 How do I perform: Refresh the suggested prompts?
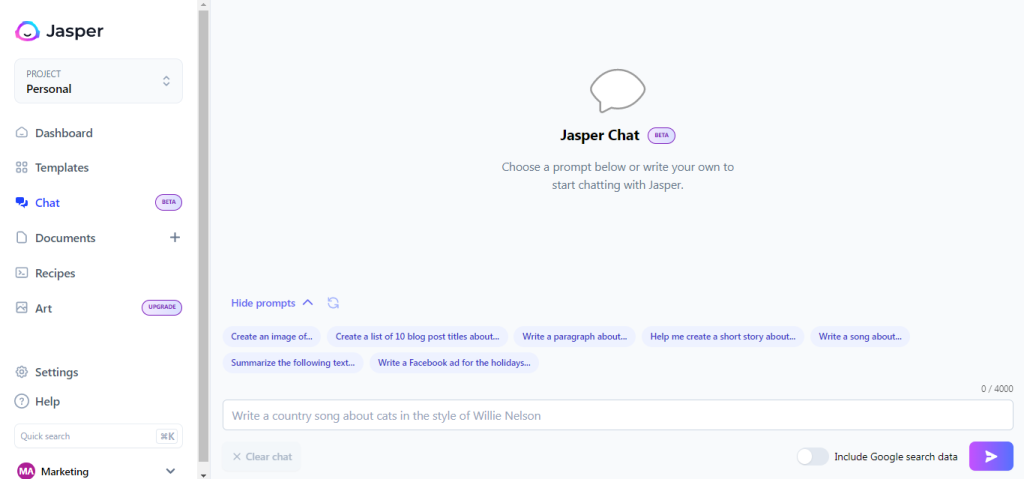(x=333, y=303)
